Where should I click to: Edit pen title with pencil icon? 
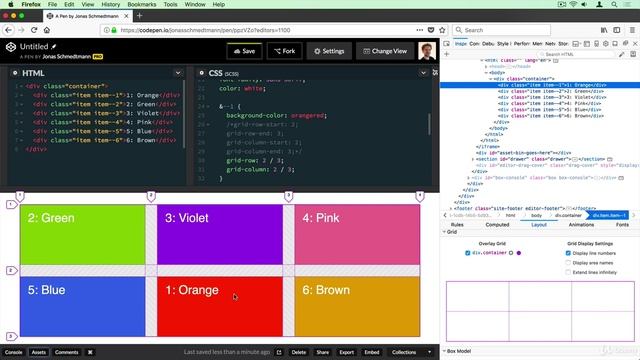[x=53, y=47]
